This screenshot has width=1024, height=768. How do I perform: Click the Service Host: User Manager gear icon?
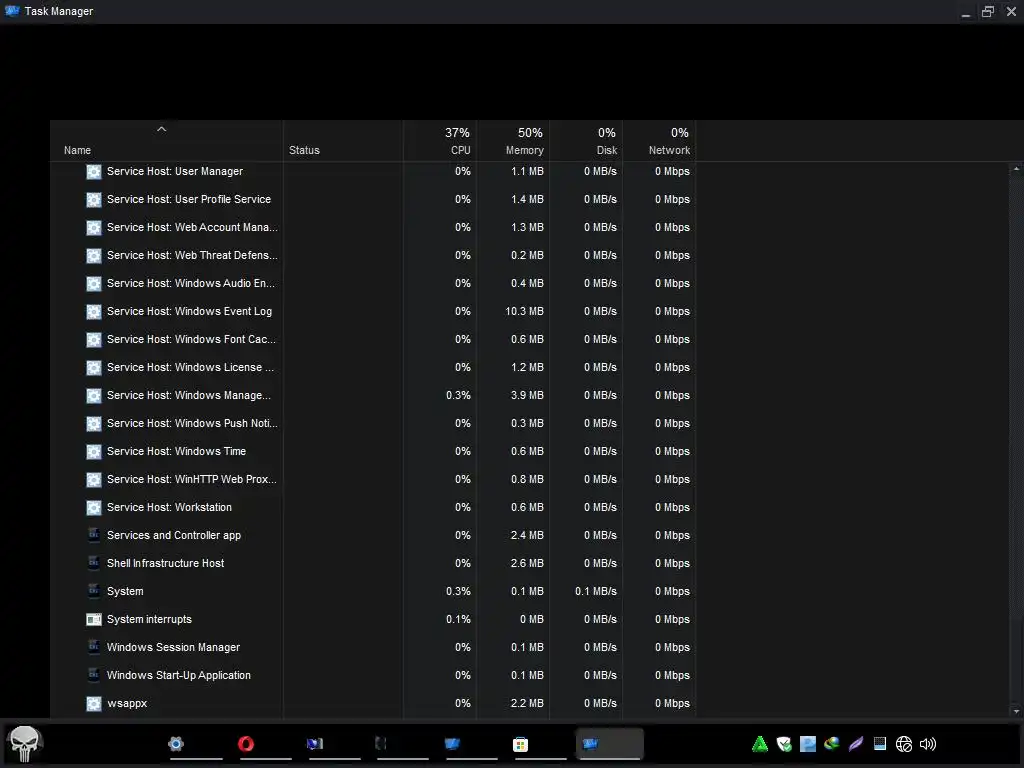coord(94,172)
